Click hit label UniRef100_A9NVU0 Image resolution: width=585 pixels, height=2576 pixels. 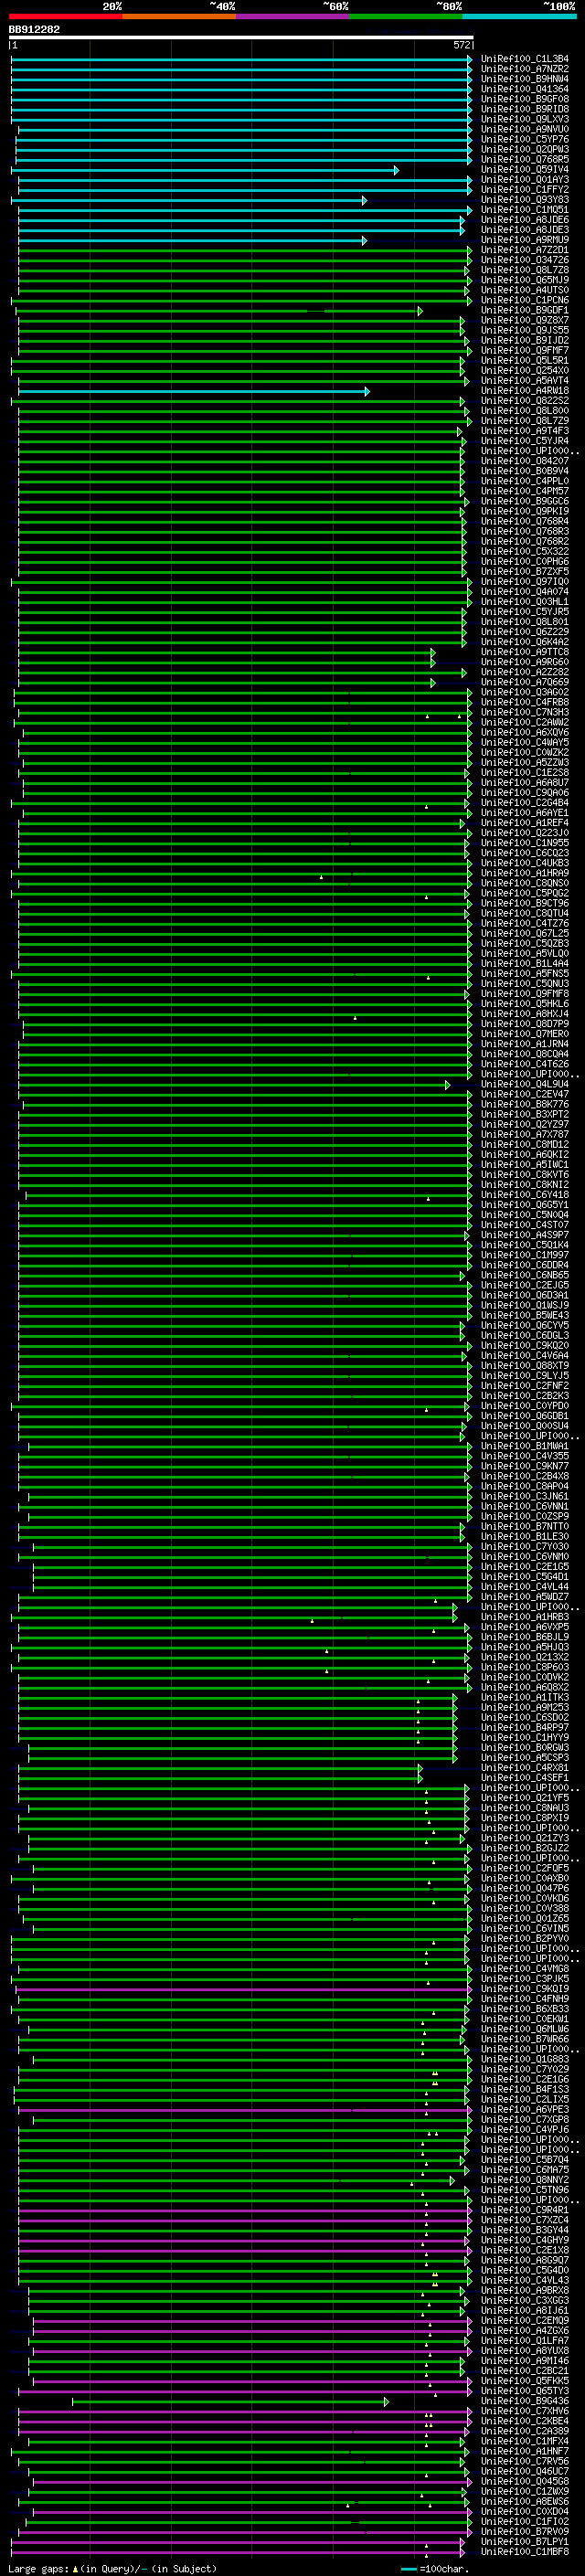pos(525,129)
